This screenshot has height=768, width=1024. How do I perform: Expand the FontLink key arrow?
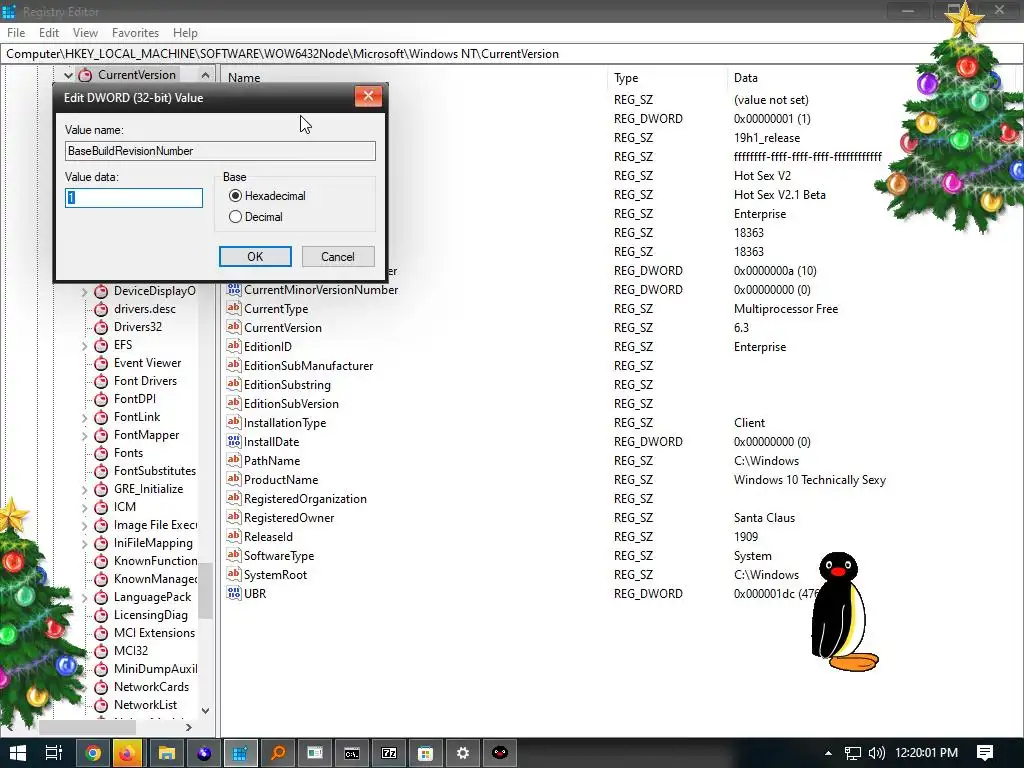point(84,417)
